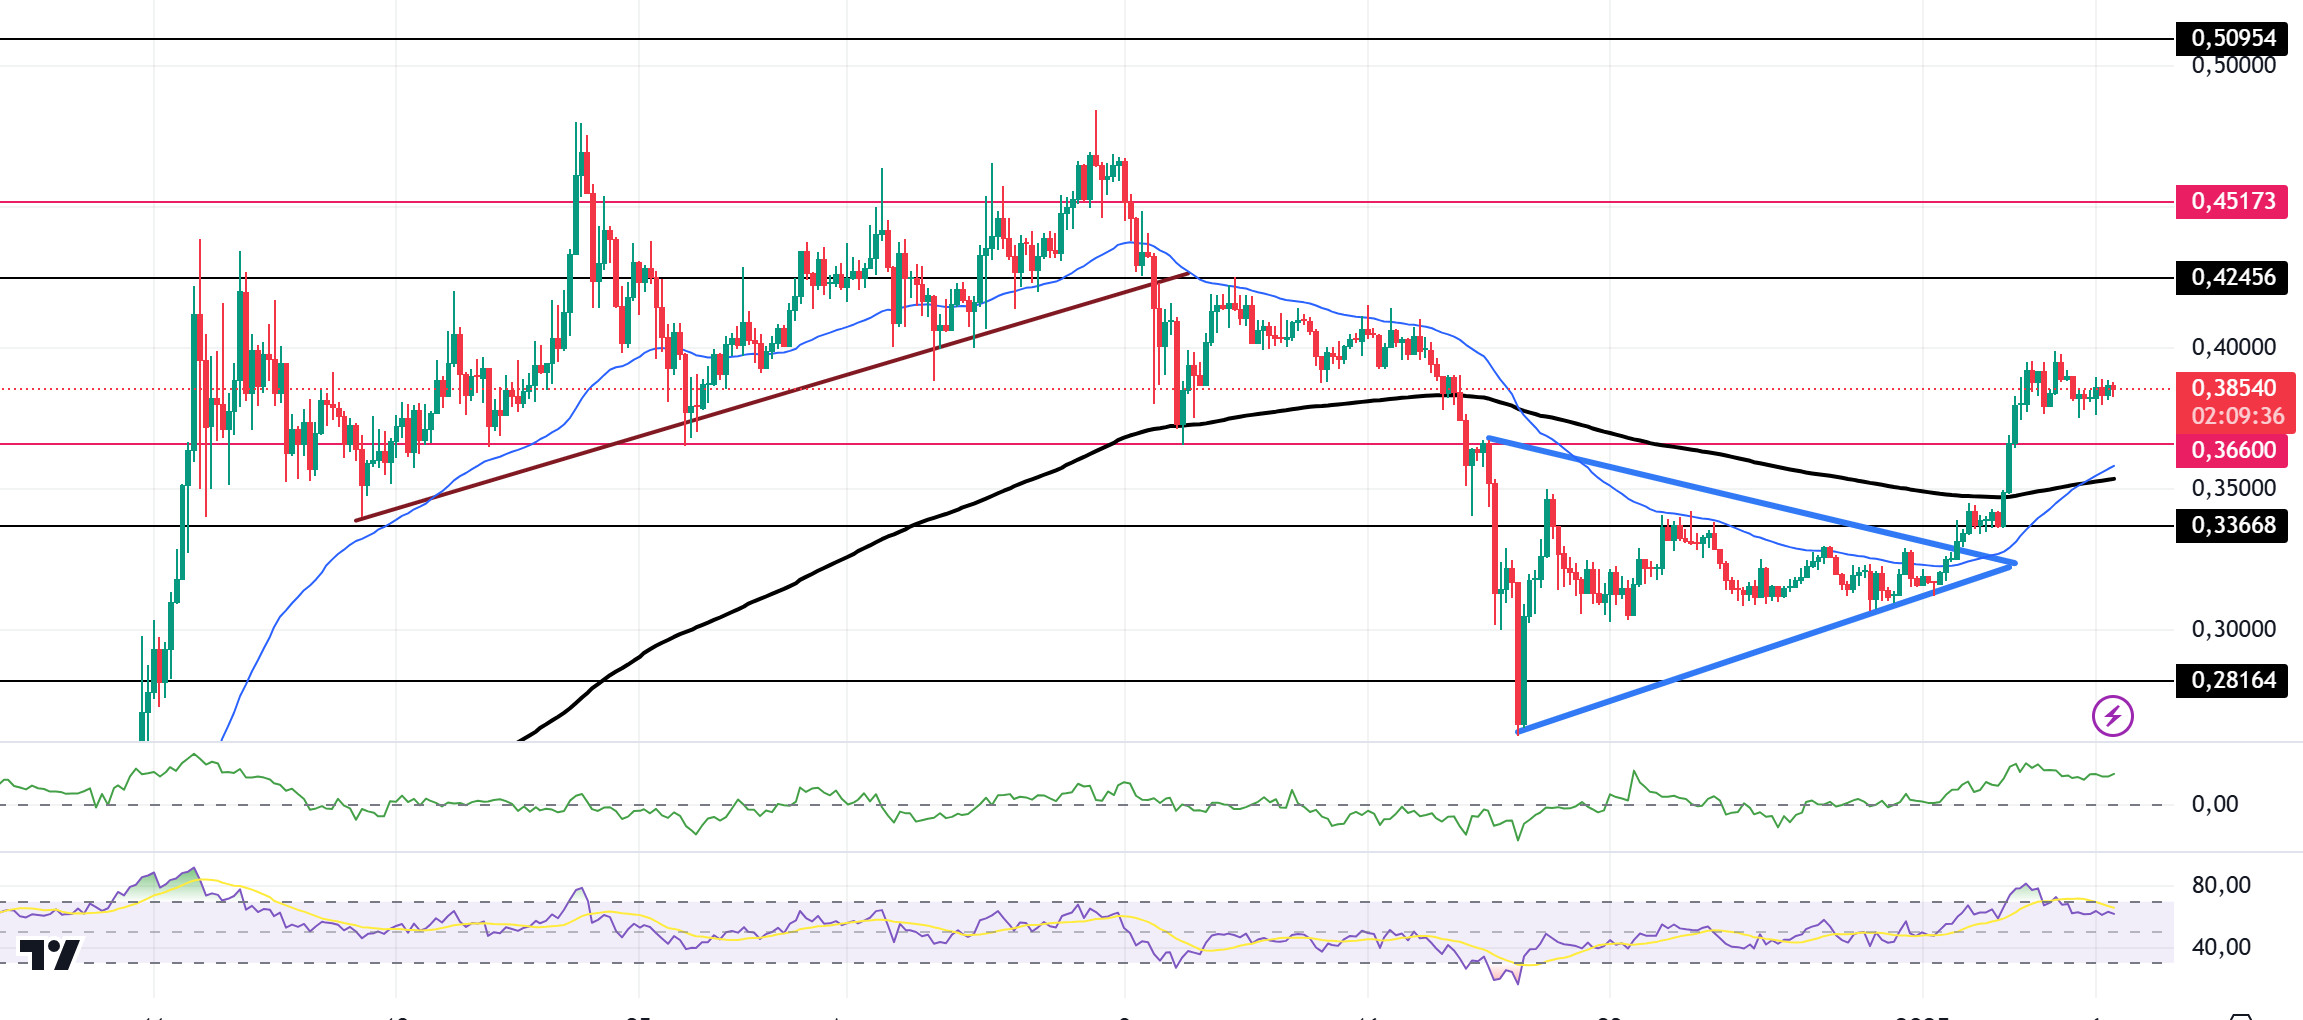
Task: Click the purple lightning bolt icon
Action: (x=2112, y=716)
